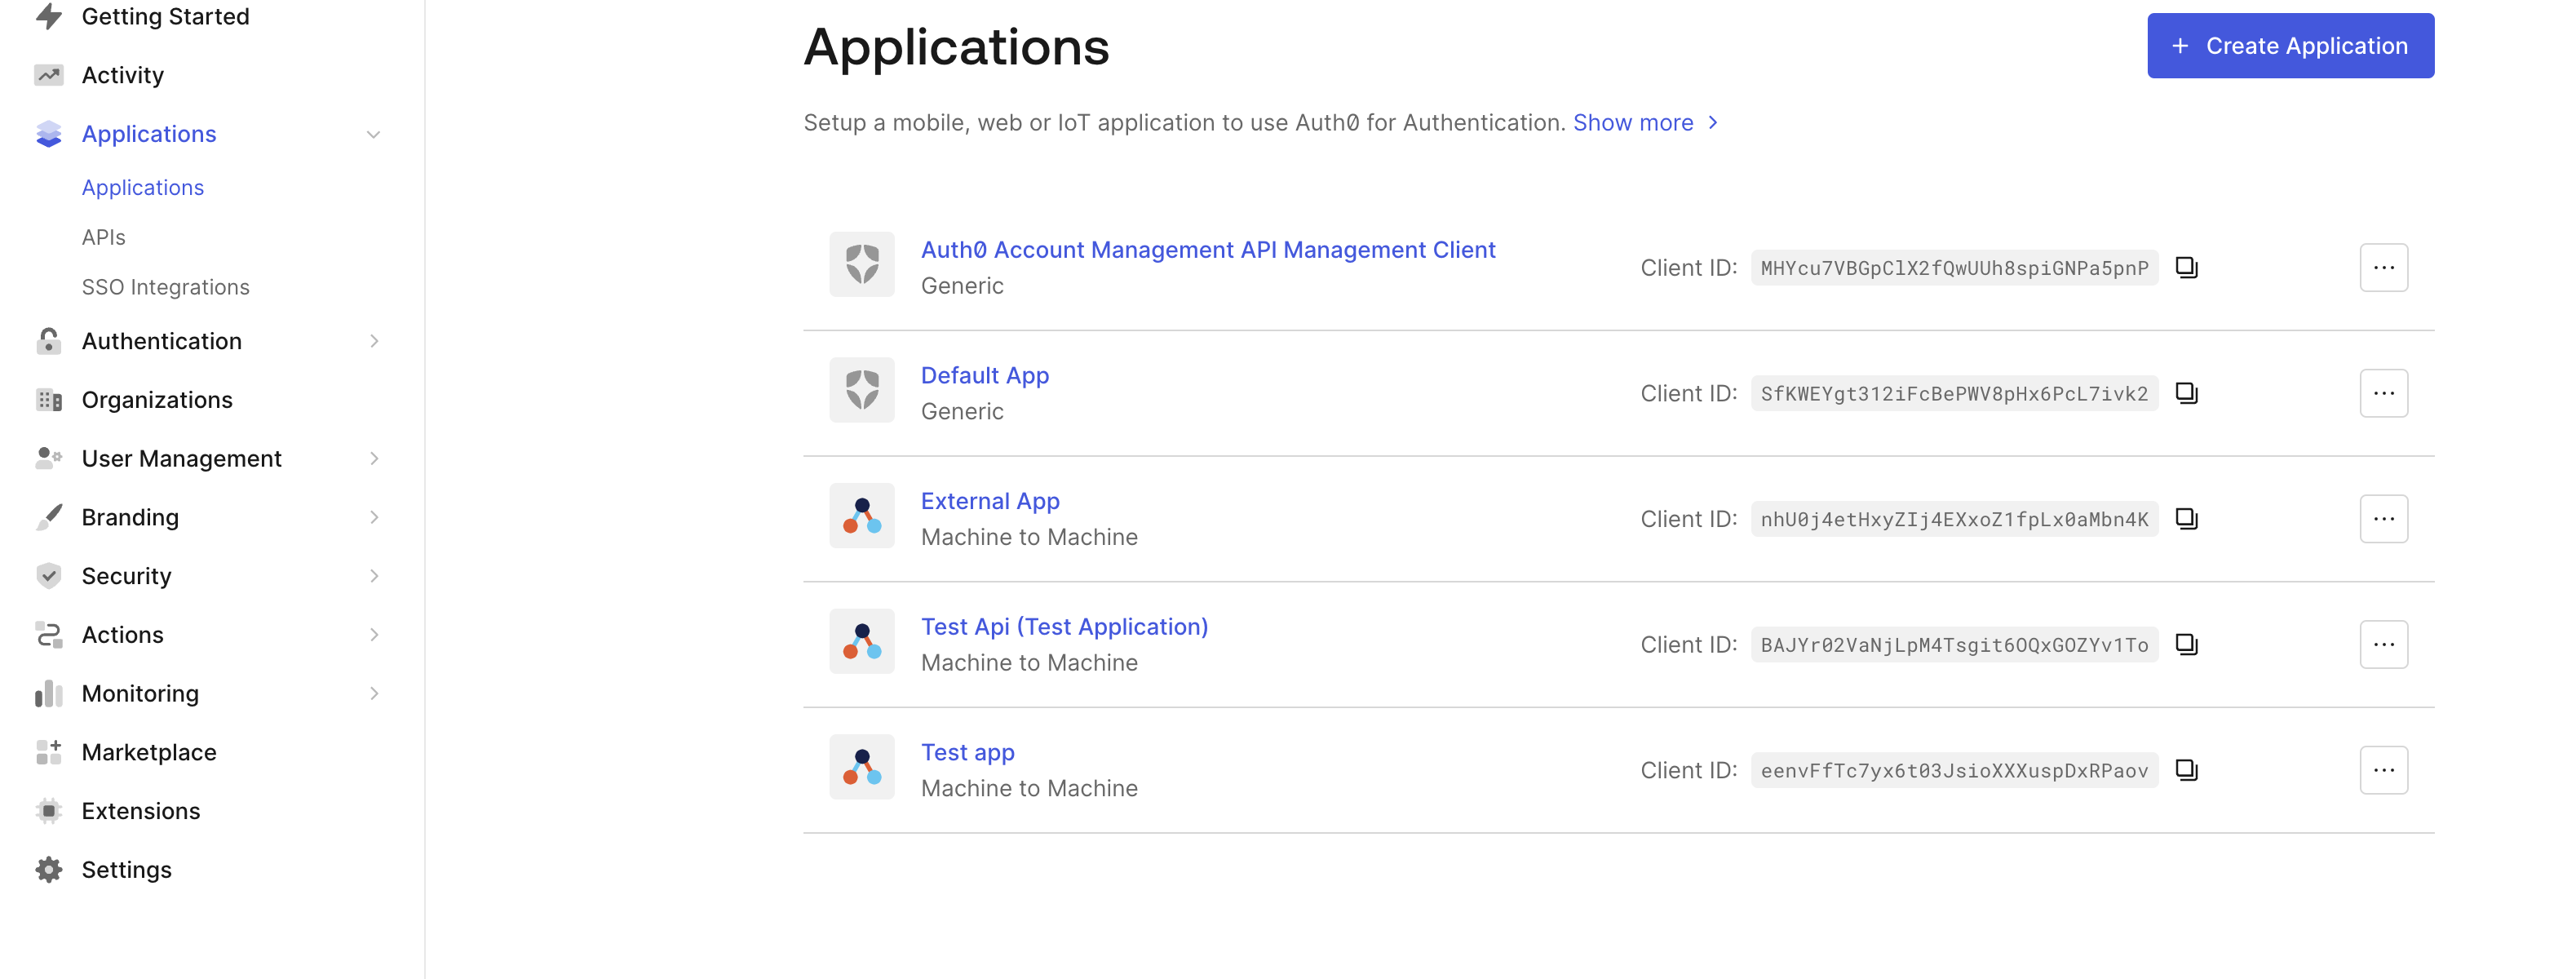The width and height of the screenshot is (2576, 979).
Task: Open the three-dot menu for Test app
Action: point(2383,770)
